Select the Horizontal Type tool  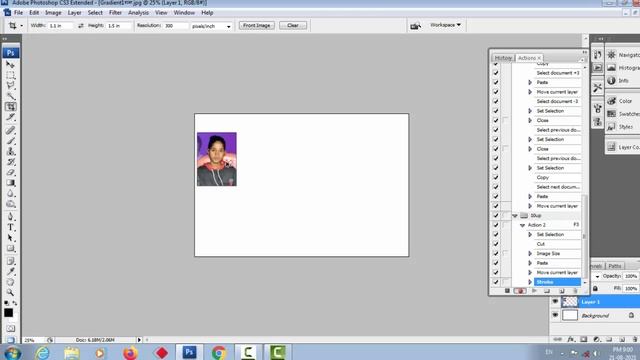coord(10,228)
